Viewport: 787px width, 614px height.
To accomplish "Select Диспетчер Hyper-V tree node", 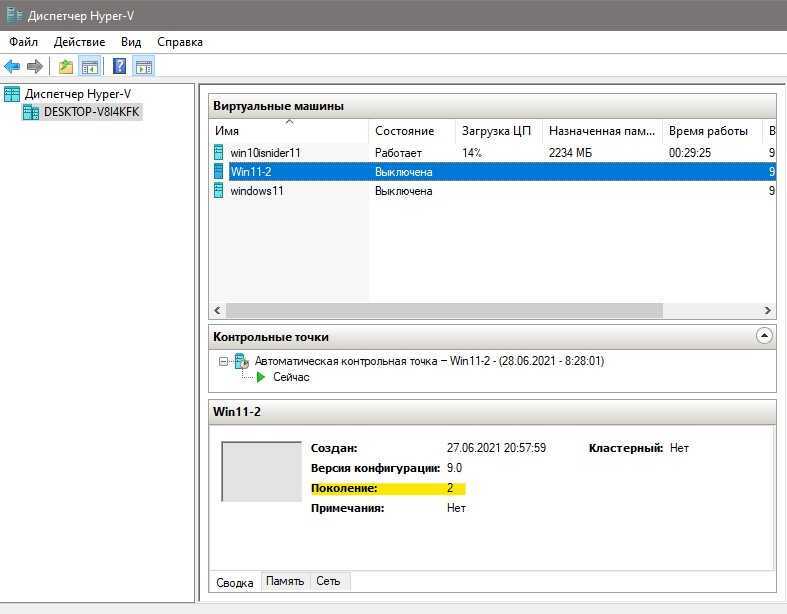I will (78, 94).
